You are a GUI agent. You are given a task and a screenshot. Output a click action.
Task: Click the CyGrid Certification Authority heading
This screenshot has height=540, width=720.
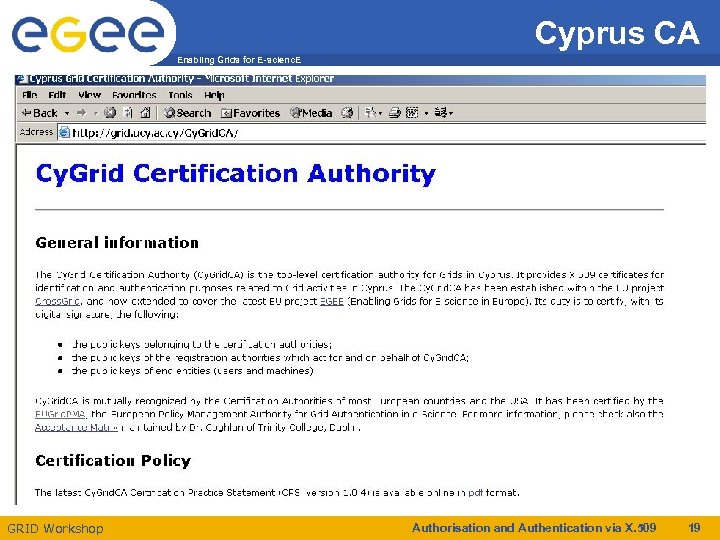click(x=236, y=174)
